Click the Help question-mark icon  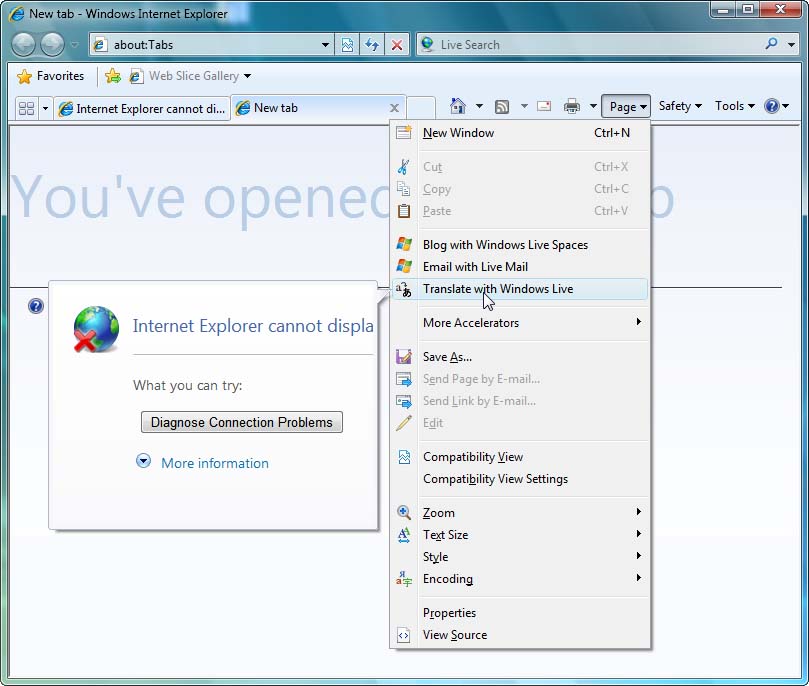[772, 106]
